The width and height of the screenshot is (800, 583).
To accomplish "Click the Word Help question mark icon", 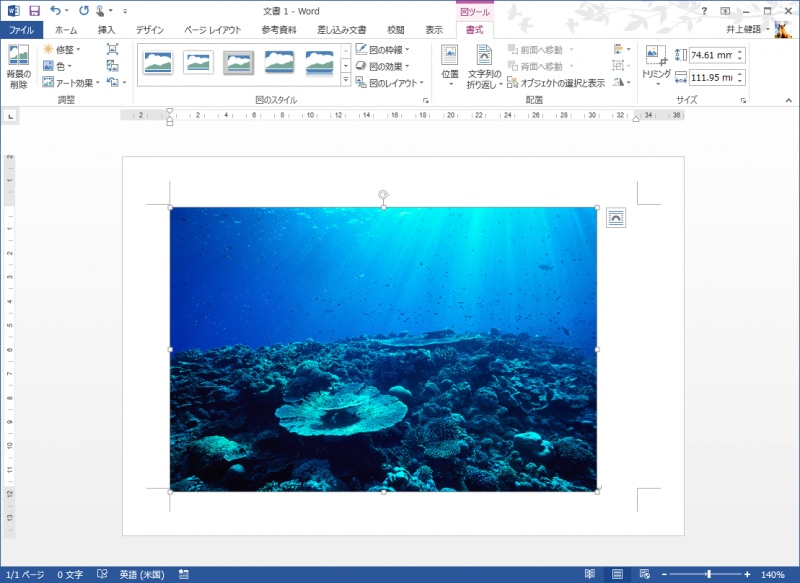I will coord(704,10).
